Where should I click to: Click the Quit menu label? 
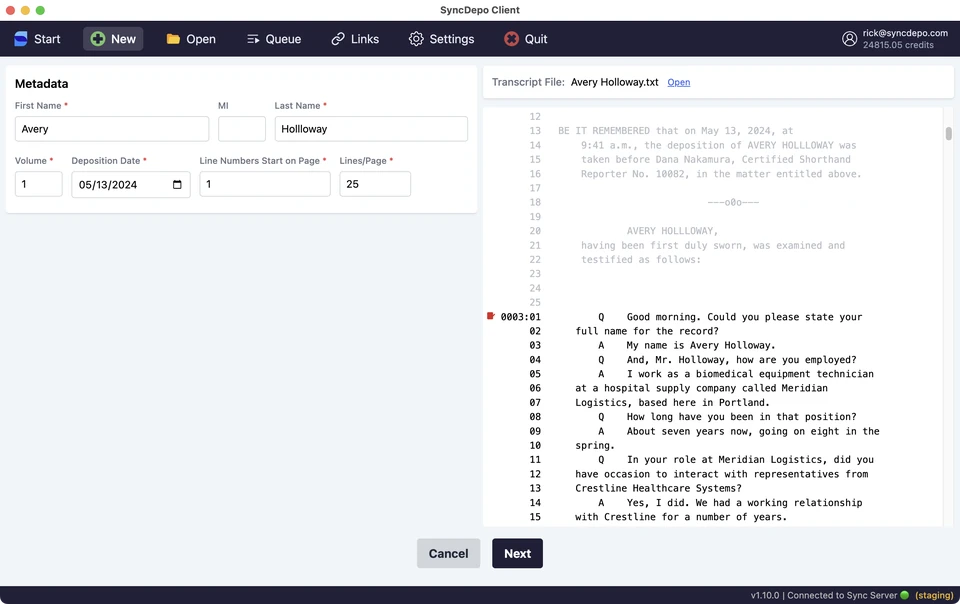coord(536,39)
